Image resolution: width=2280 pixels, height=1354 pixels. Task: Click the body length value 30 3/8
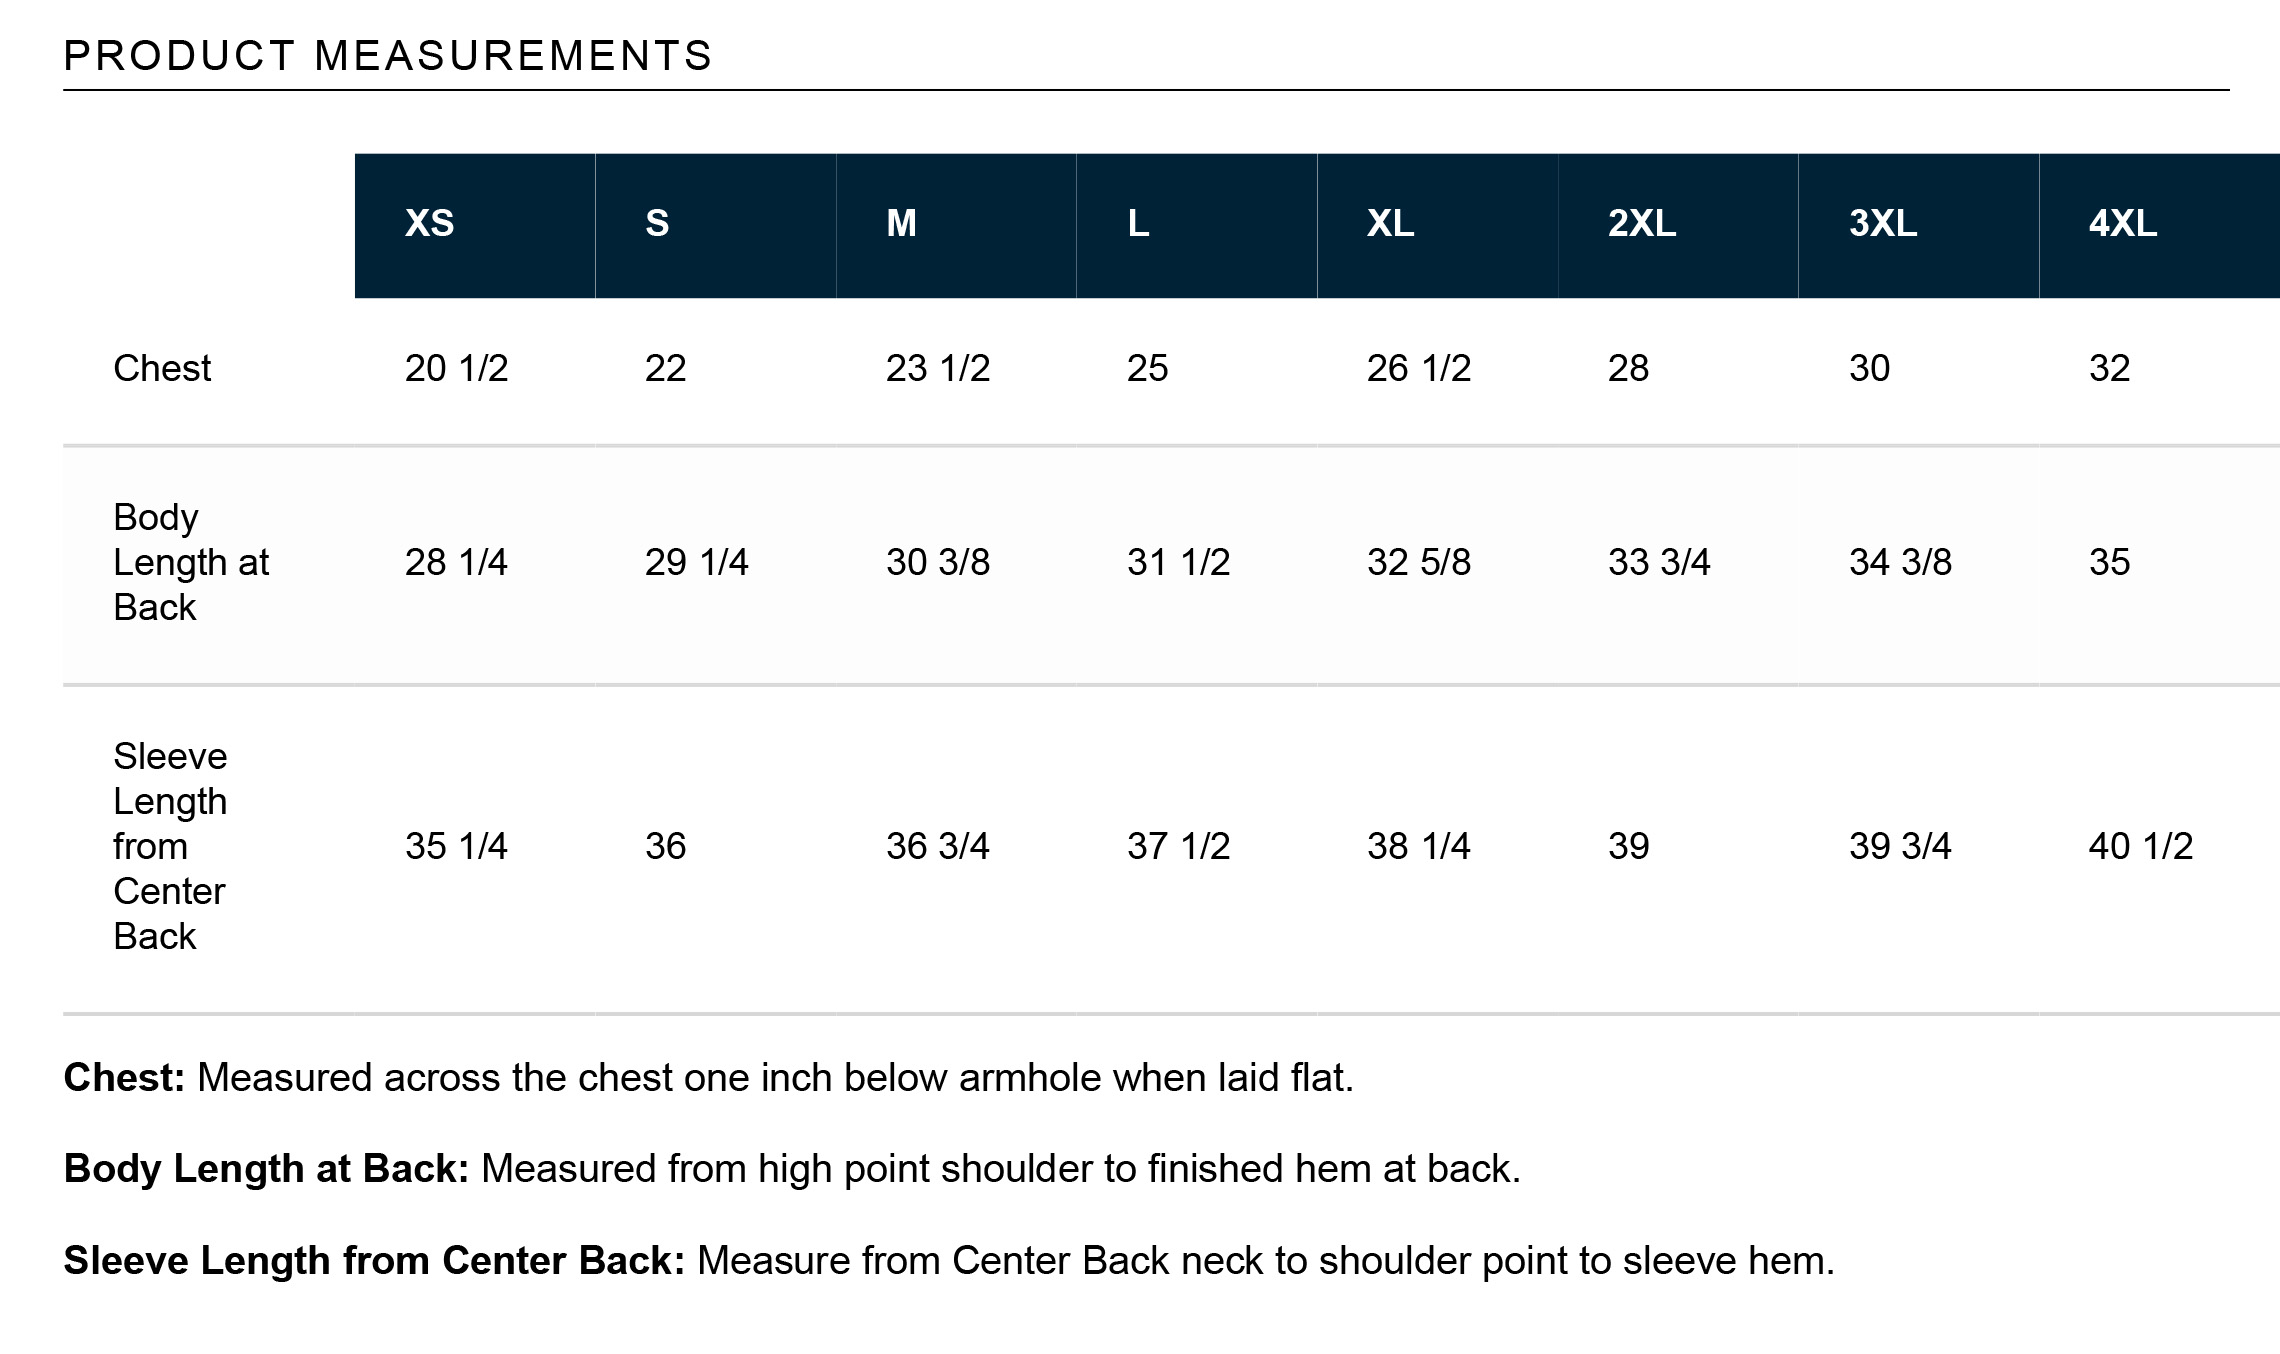937,562
